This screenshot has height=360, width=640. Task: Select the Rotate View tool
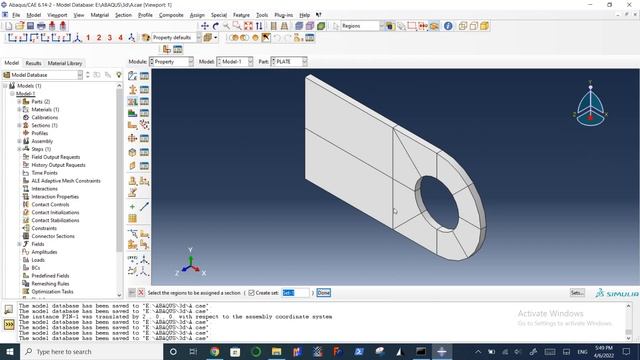tap(216, 26)
